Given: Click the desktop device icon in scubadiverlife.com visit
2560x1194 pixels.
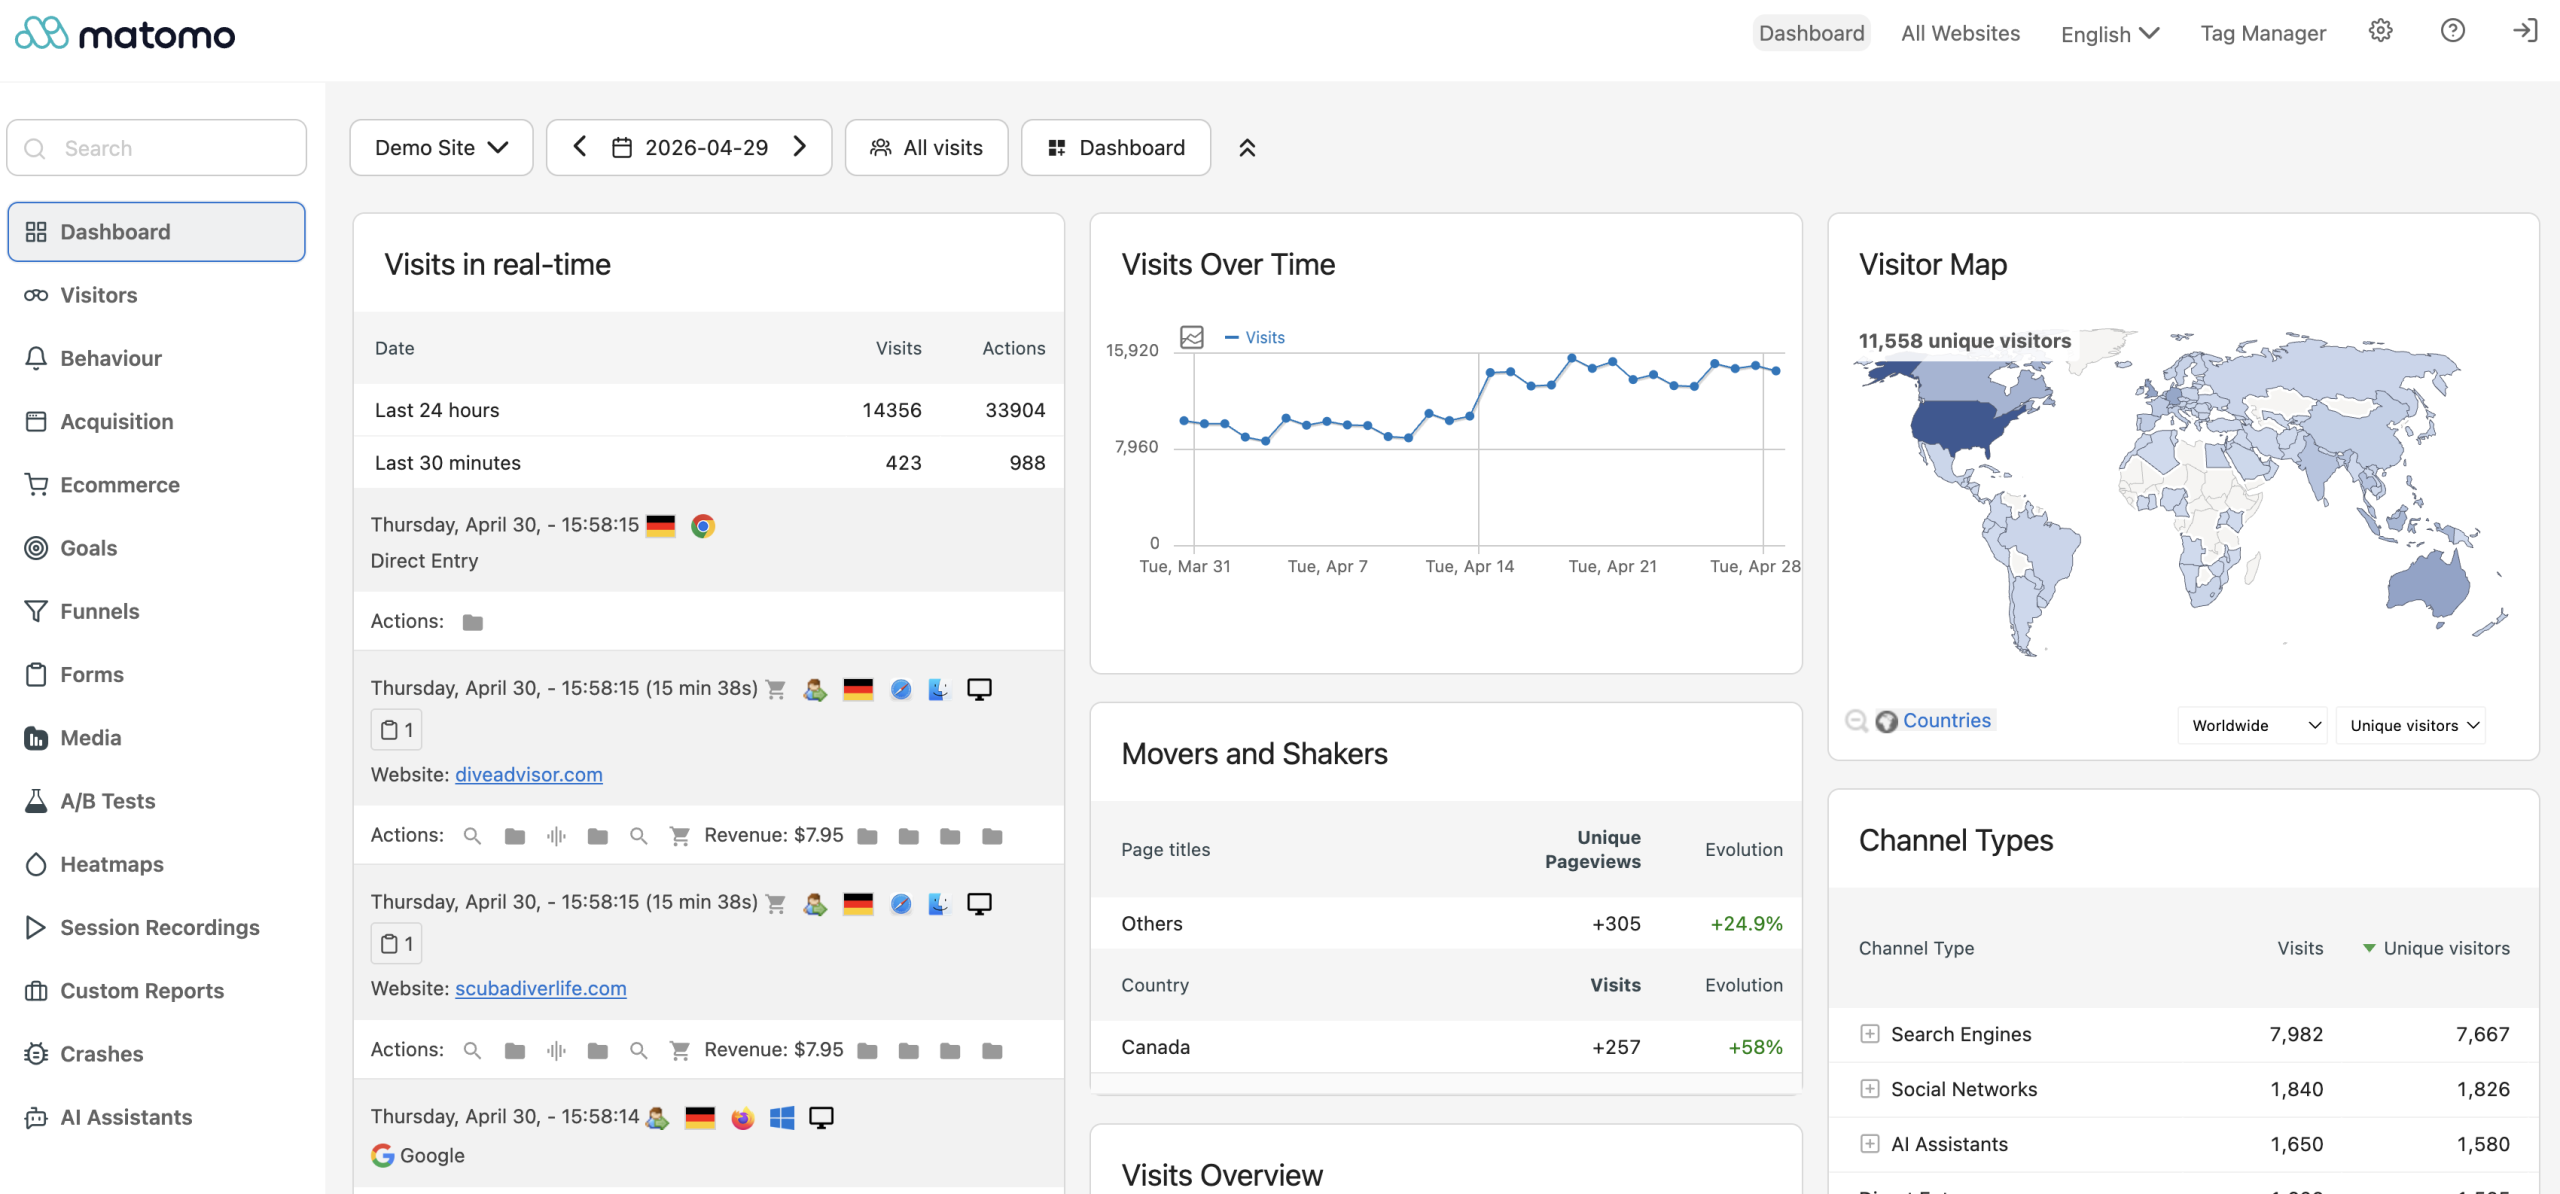Looking at the screenshot, I should (x=979, y=904).
